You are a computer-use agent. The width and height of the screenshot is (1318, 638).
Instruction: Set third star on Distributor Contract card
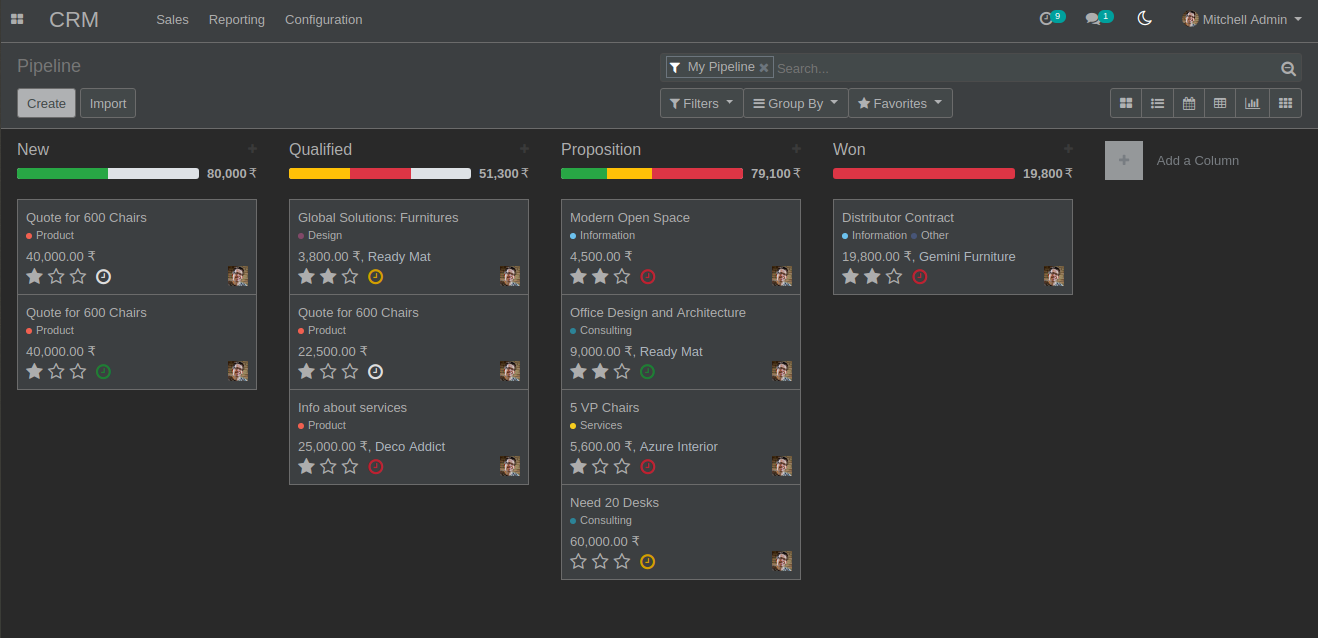coord(894,276)
